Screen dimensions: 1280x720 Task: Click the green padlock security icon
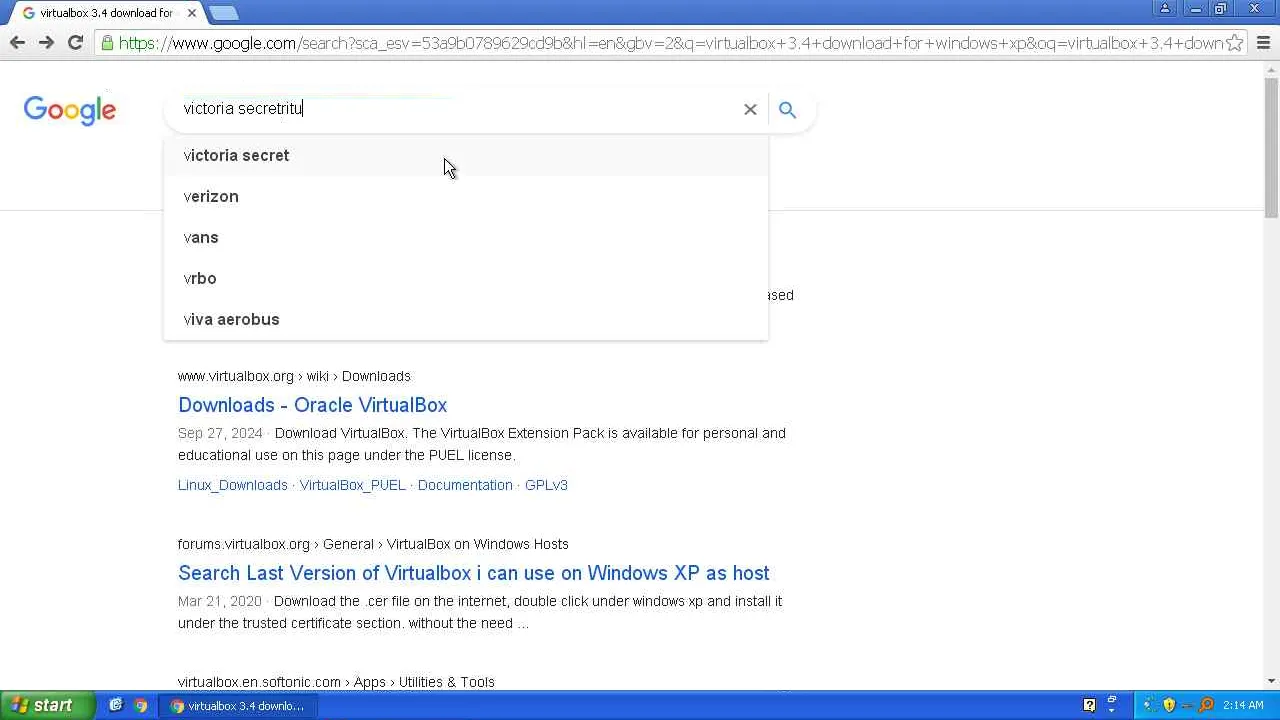[x=108, y=43]
